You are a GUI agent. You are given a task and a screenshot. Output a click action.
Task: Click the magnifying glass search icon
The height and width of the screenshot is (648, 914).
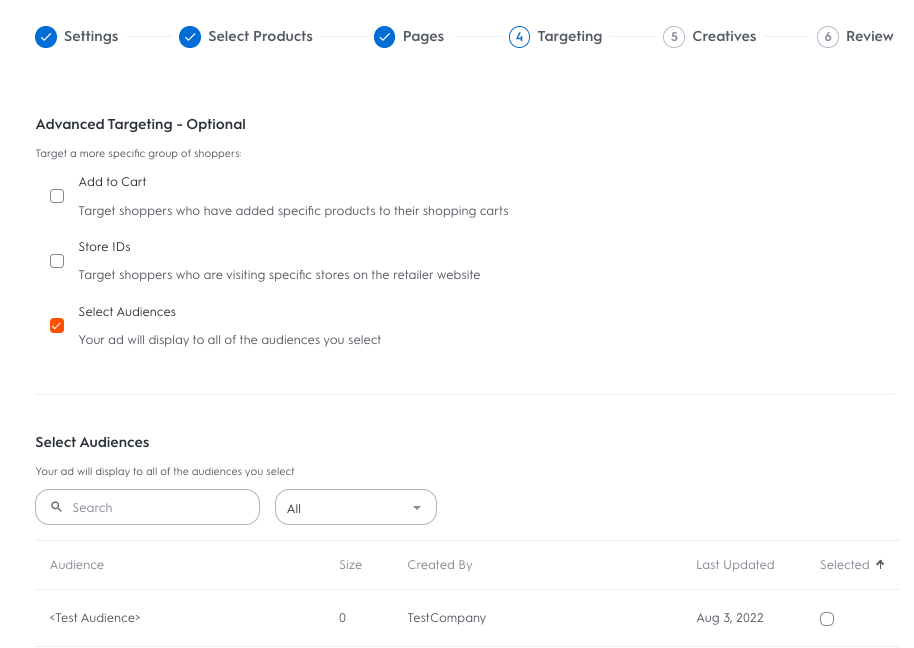(x=56, y=507)
